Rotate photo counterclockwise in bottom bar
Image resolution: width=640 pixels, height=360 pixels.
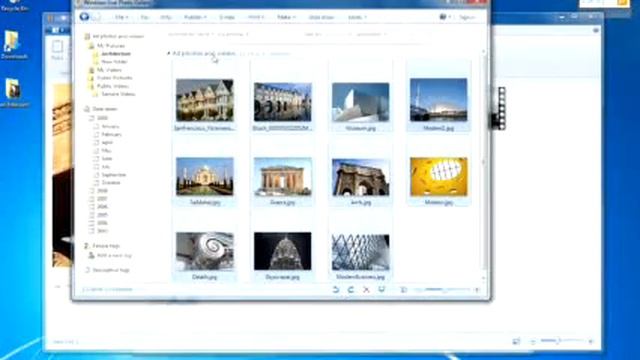tap(336, 289)
